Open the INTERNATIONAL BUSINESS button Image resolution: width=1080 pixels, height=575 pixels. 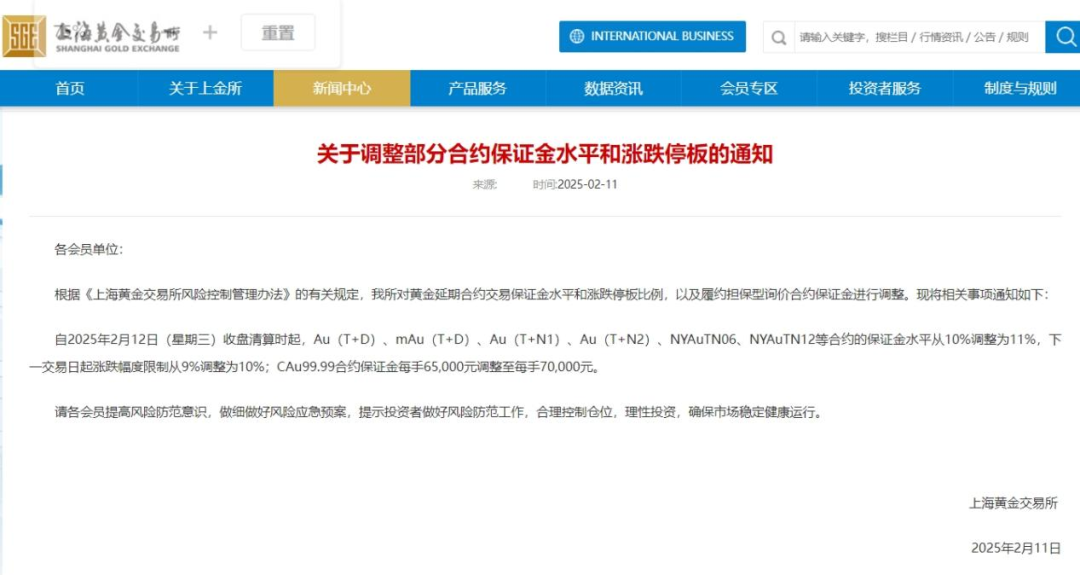tap(652, 36)
